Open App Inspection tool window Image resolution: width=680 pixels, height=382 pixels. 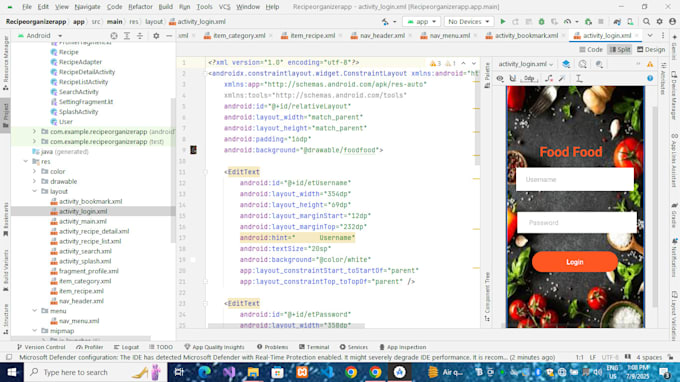(402, 347)
